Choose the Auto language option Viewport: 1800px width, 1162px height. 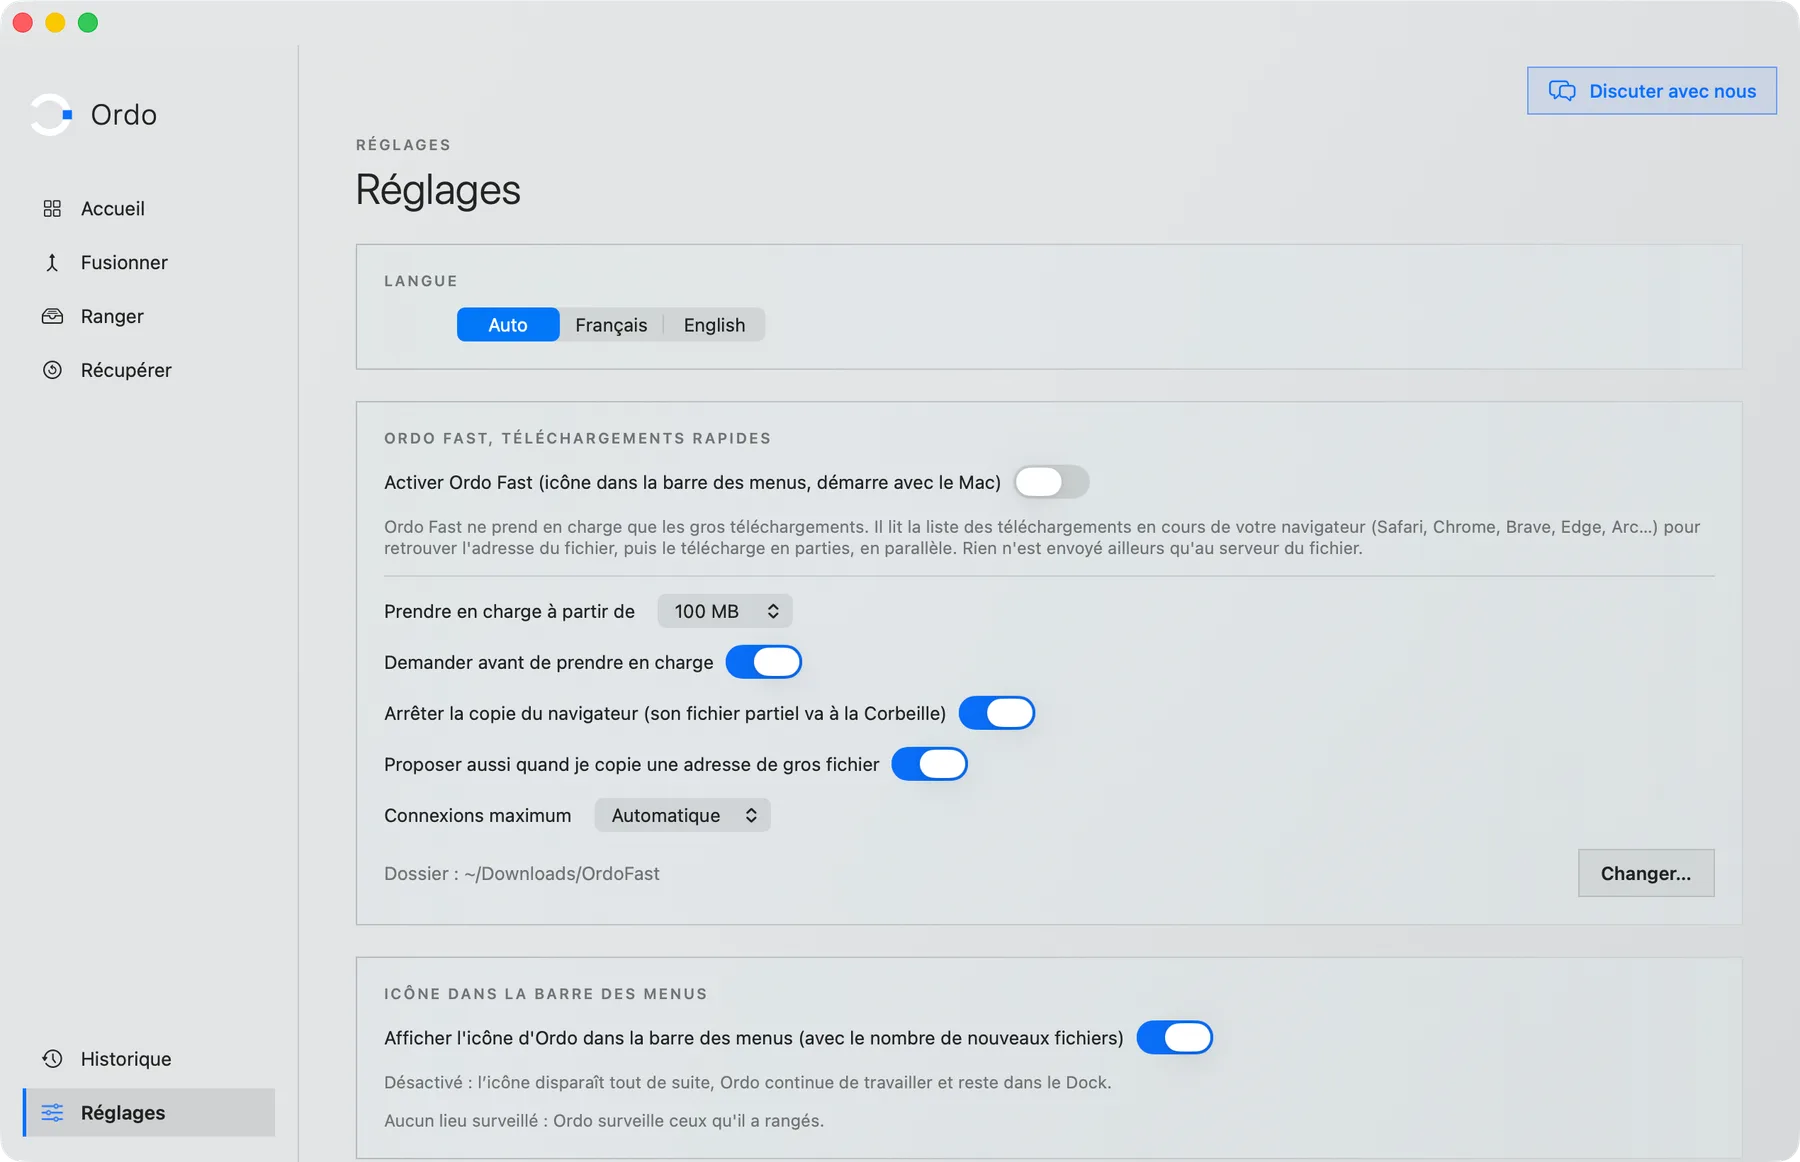(x=508, y=325)
